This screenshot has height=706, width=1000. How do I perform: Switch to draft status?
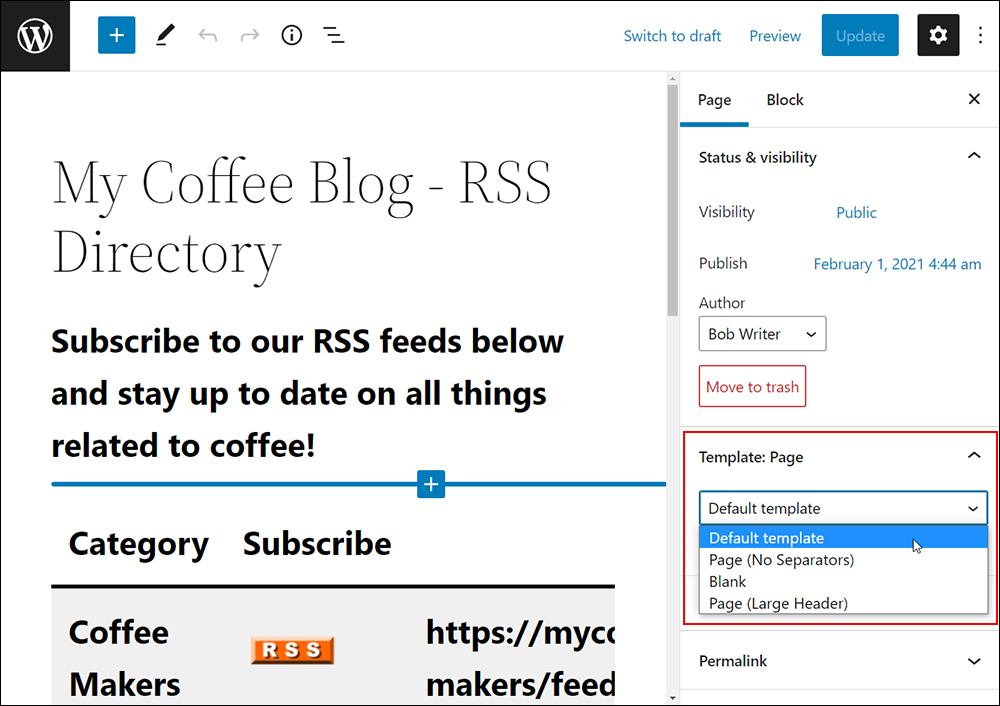tap(672, 36)
